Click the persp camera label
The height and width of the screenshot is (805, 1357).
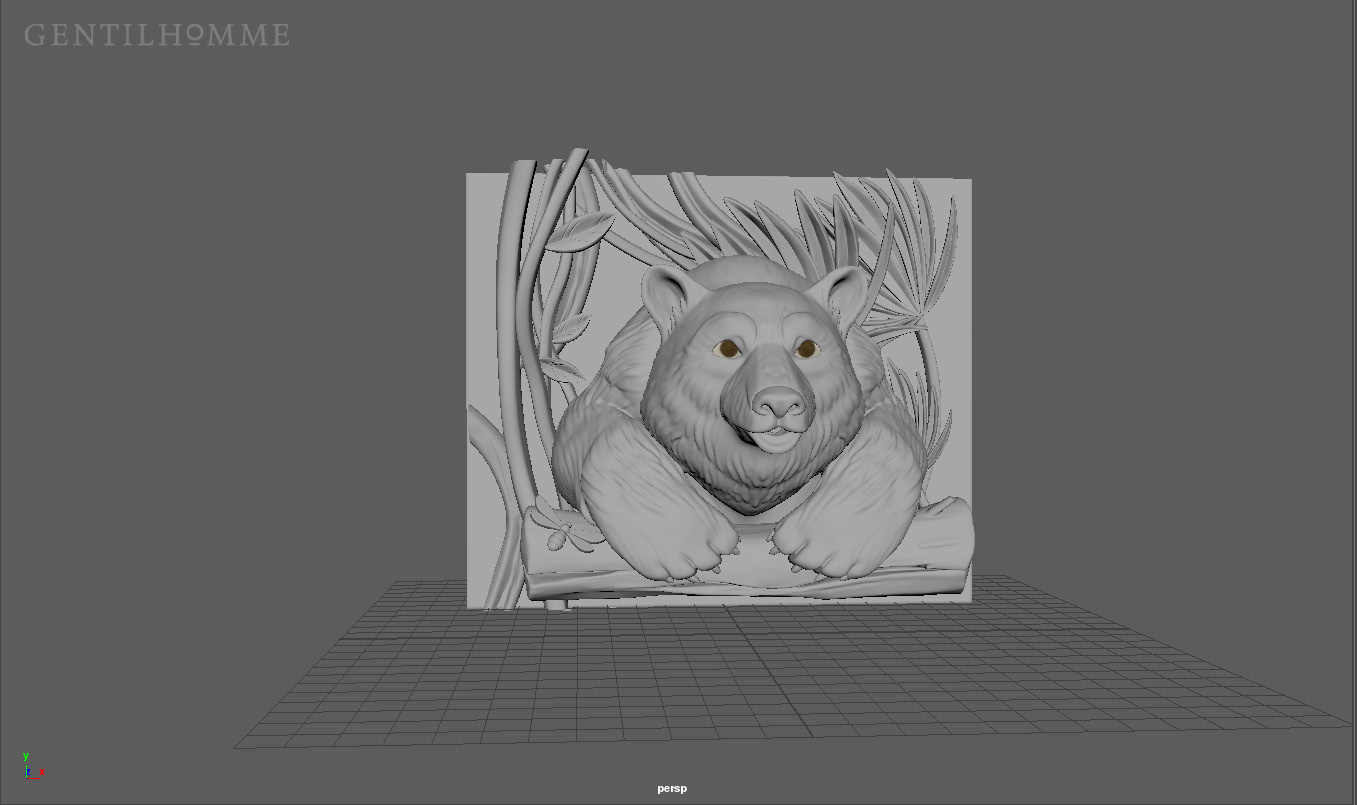pos(672,788)
